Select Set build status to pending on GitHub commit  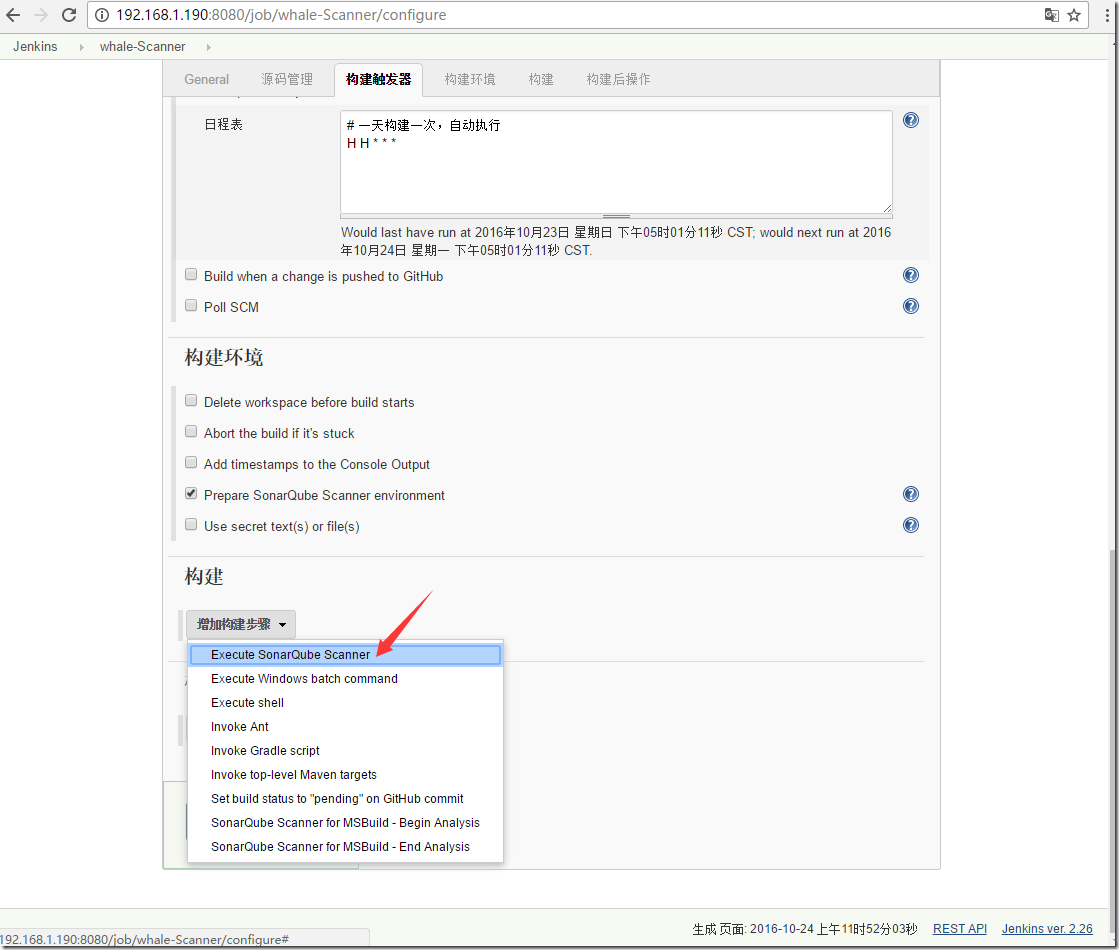click(345, 799)
